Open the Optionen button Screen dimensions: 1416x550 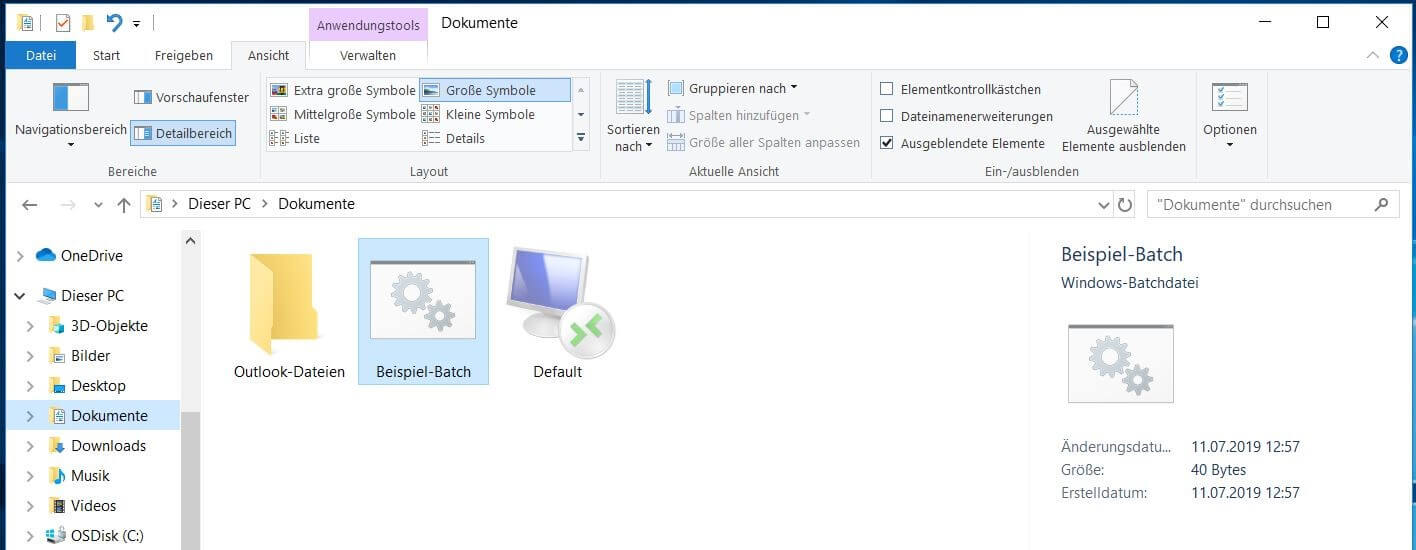pos(1230,113)
